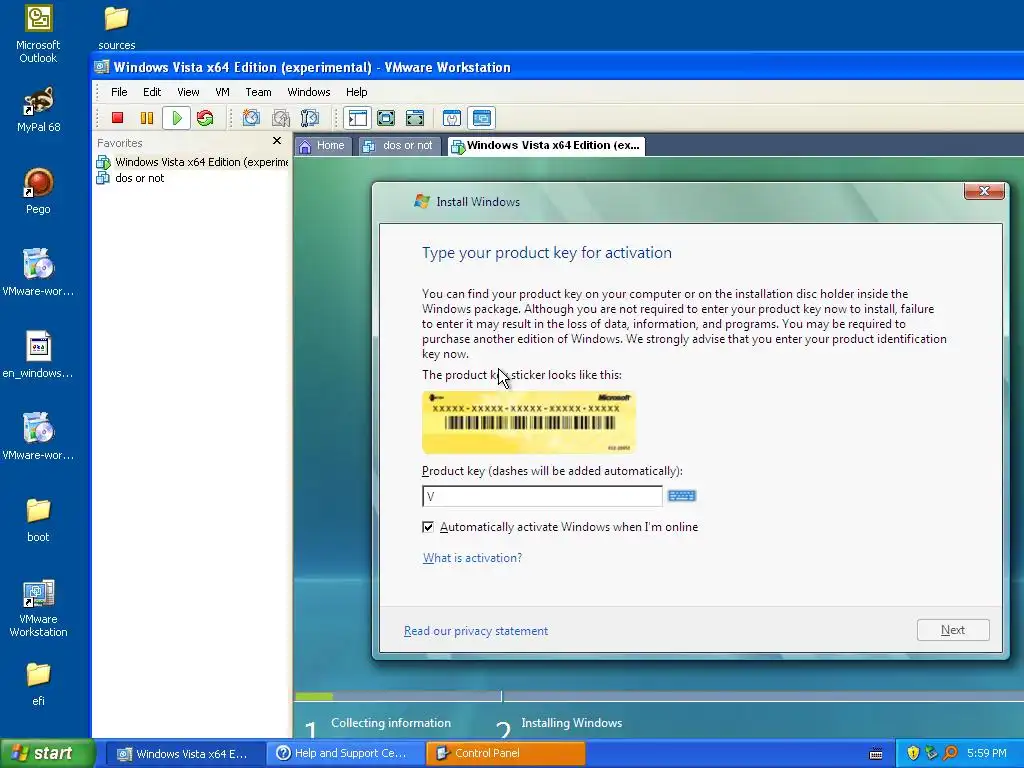This screenshot has width=1024, height=768.
Task: Open the Edit menu
Action: (x=152, y=92)
